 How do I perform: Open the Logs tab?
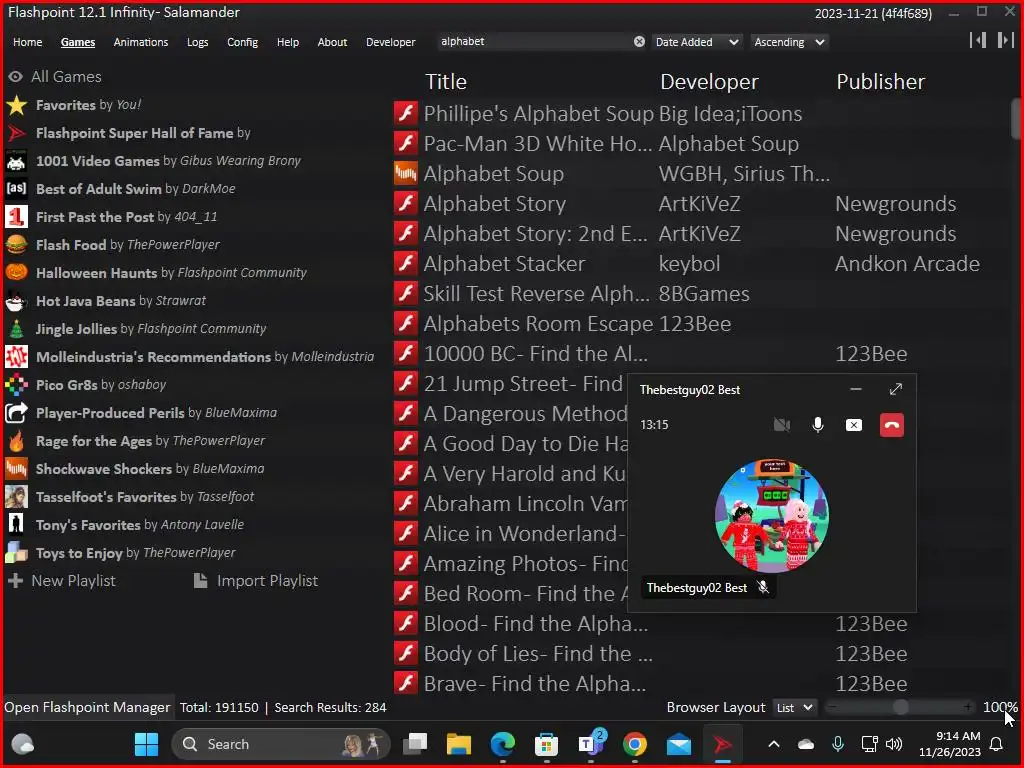(x=197, y=42)
